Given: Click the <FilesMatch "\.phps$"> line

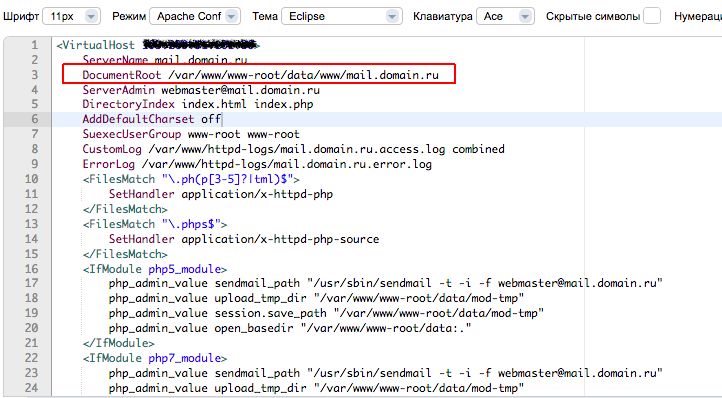Looking at the screenshot, I should pyautogui.click(x=155, y=224).
